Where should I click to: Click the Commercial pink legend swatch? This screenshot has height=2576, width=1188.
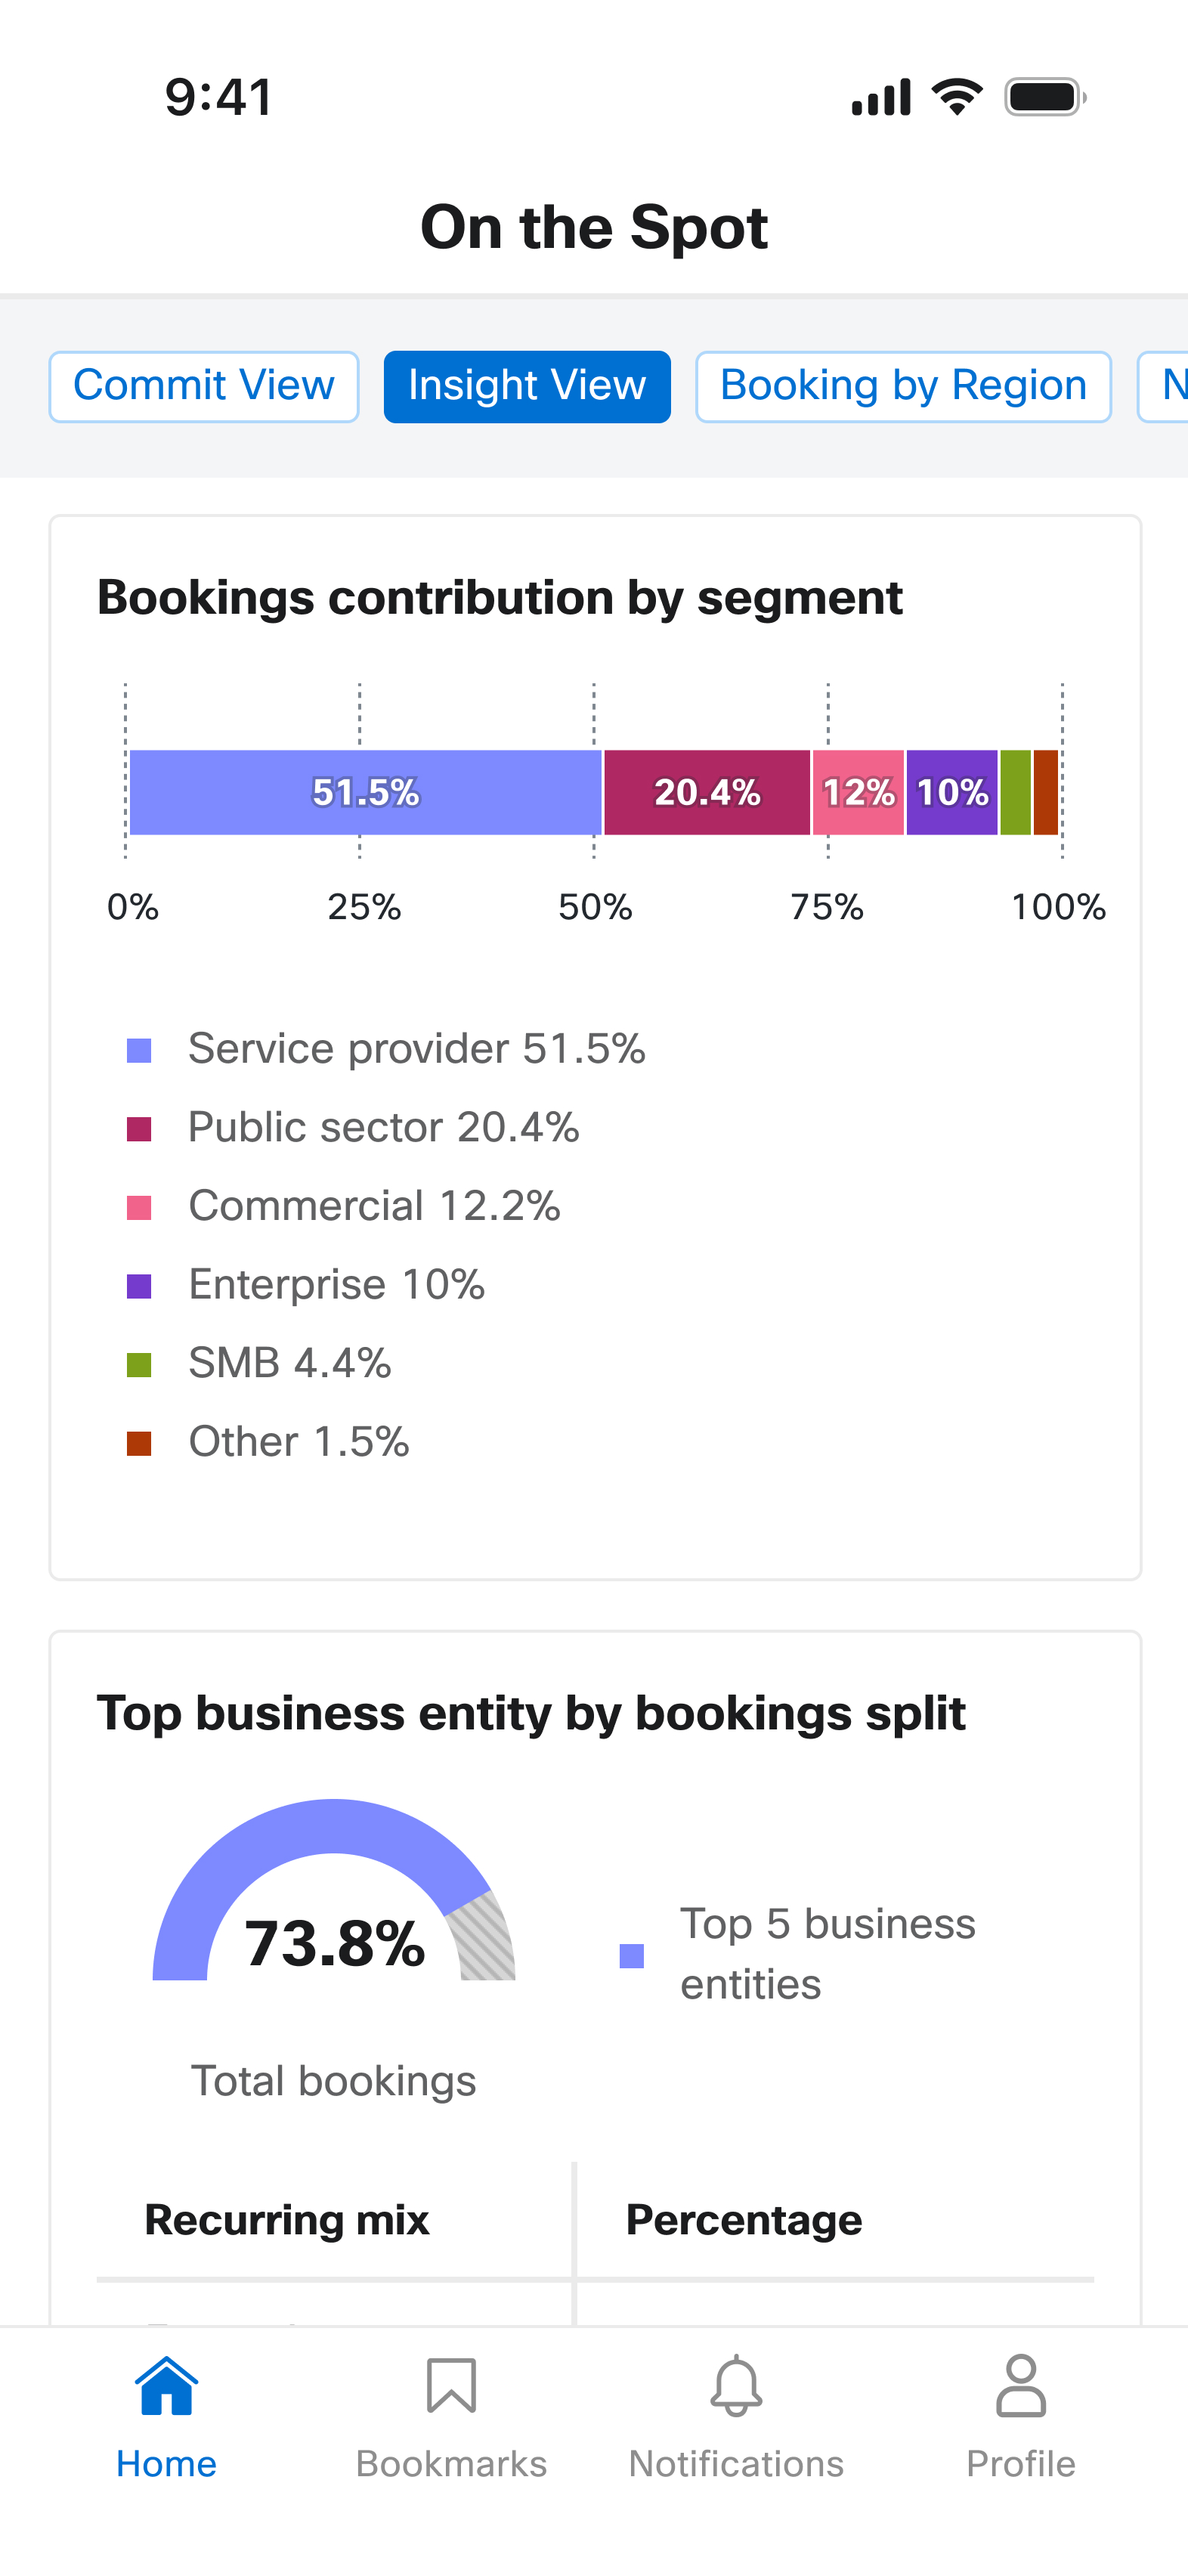pos(139,1207)
